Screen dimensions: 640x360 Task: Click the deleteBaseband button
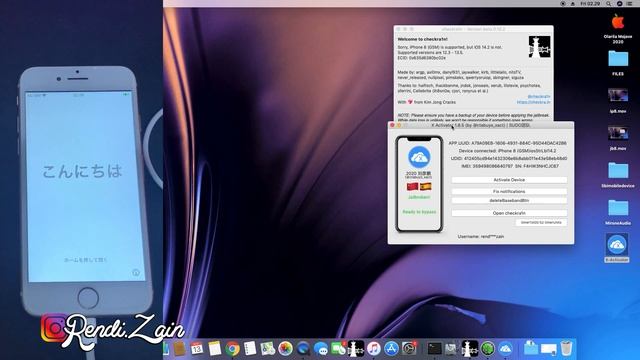[509, 201]
